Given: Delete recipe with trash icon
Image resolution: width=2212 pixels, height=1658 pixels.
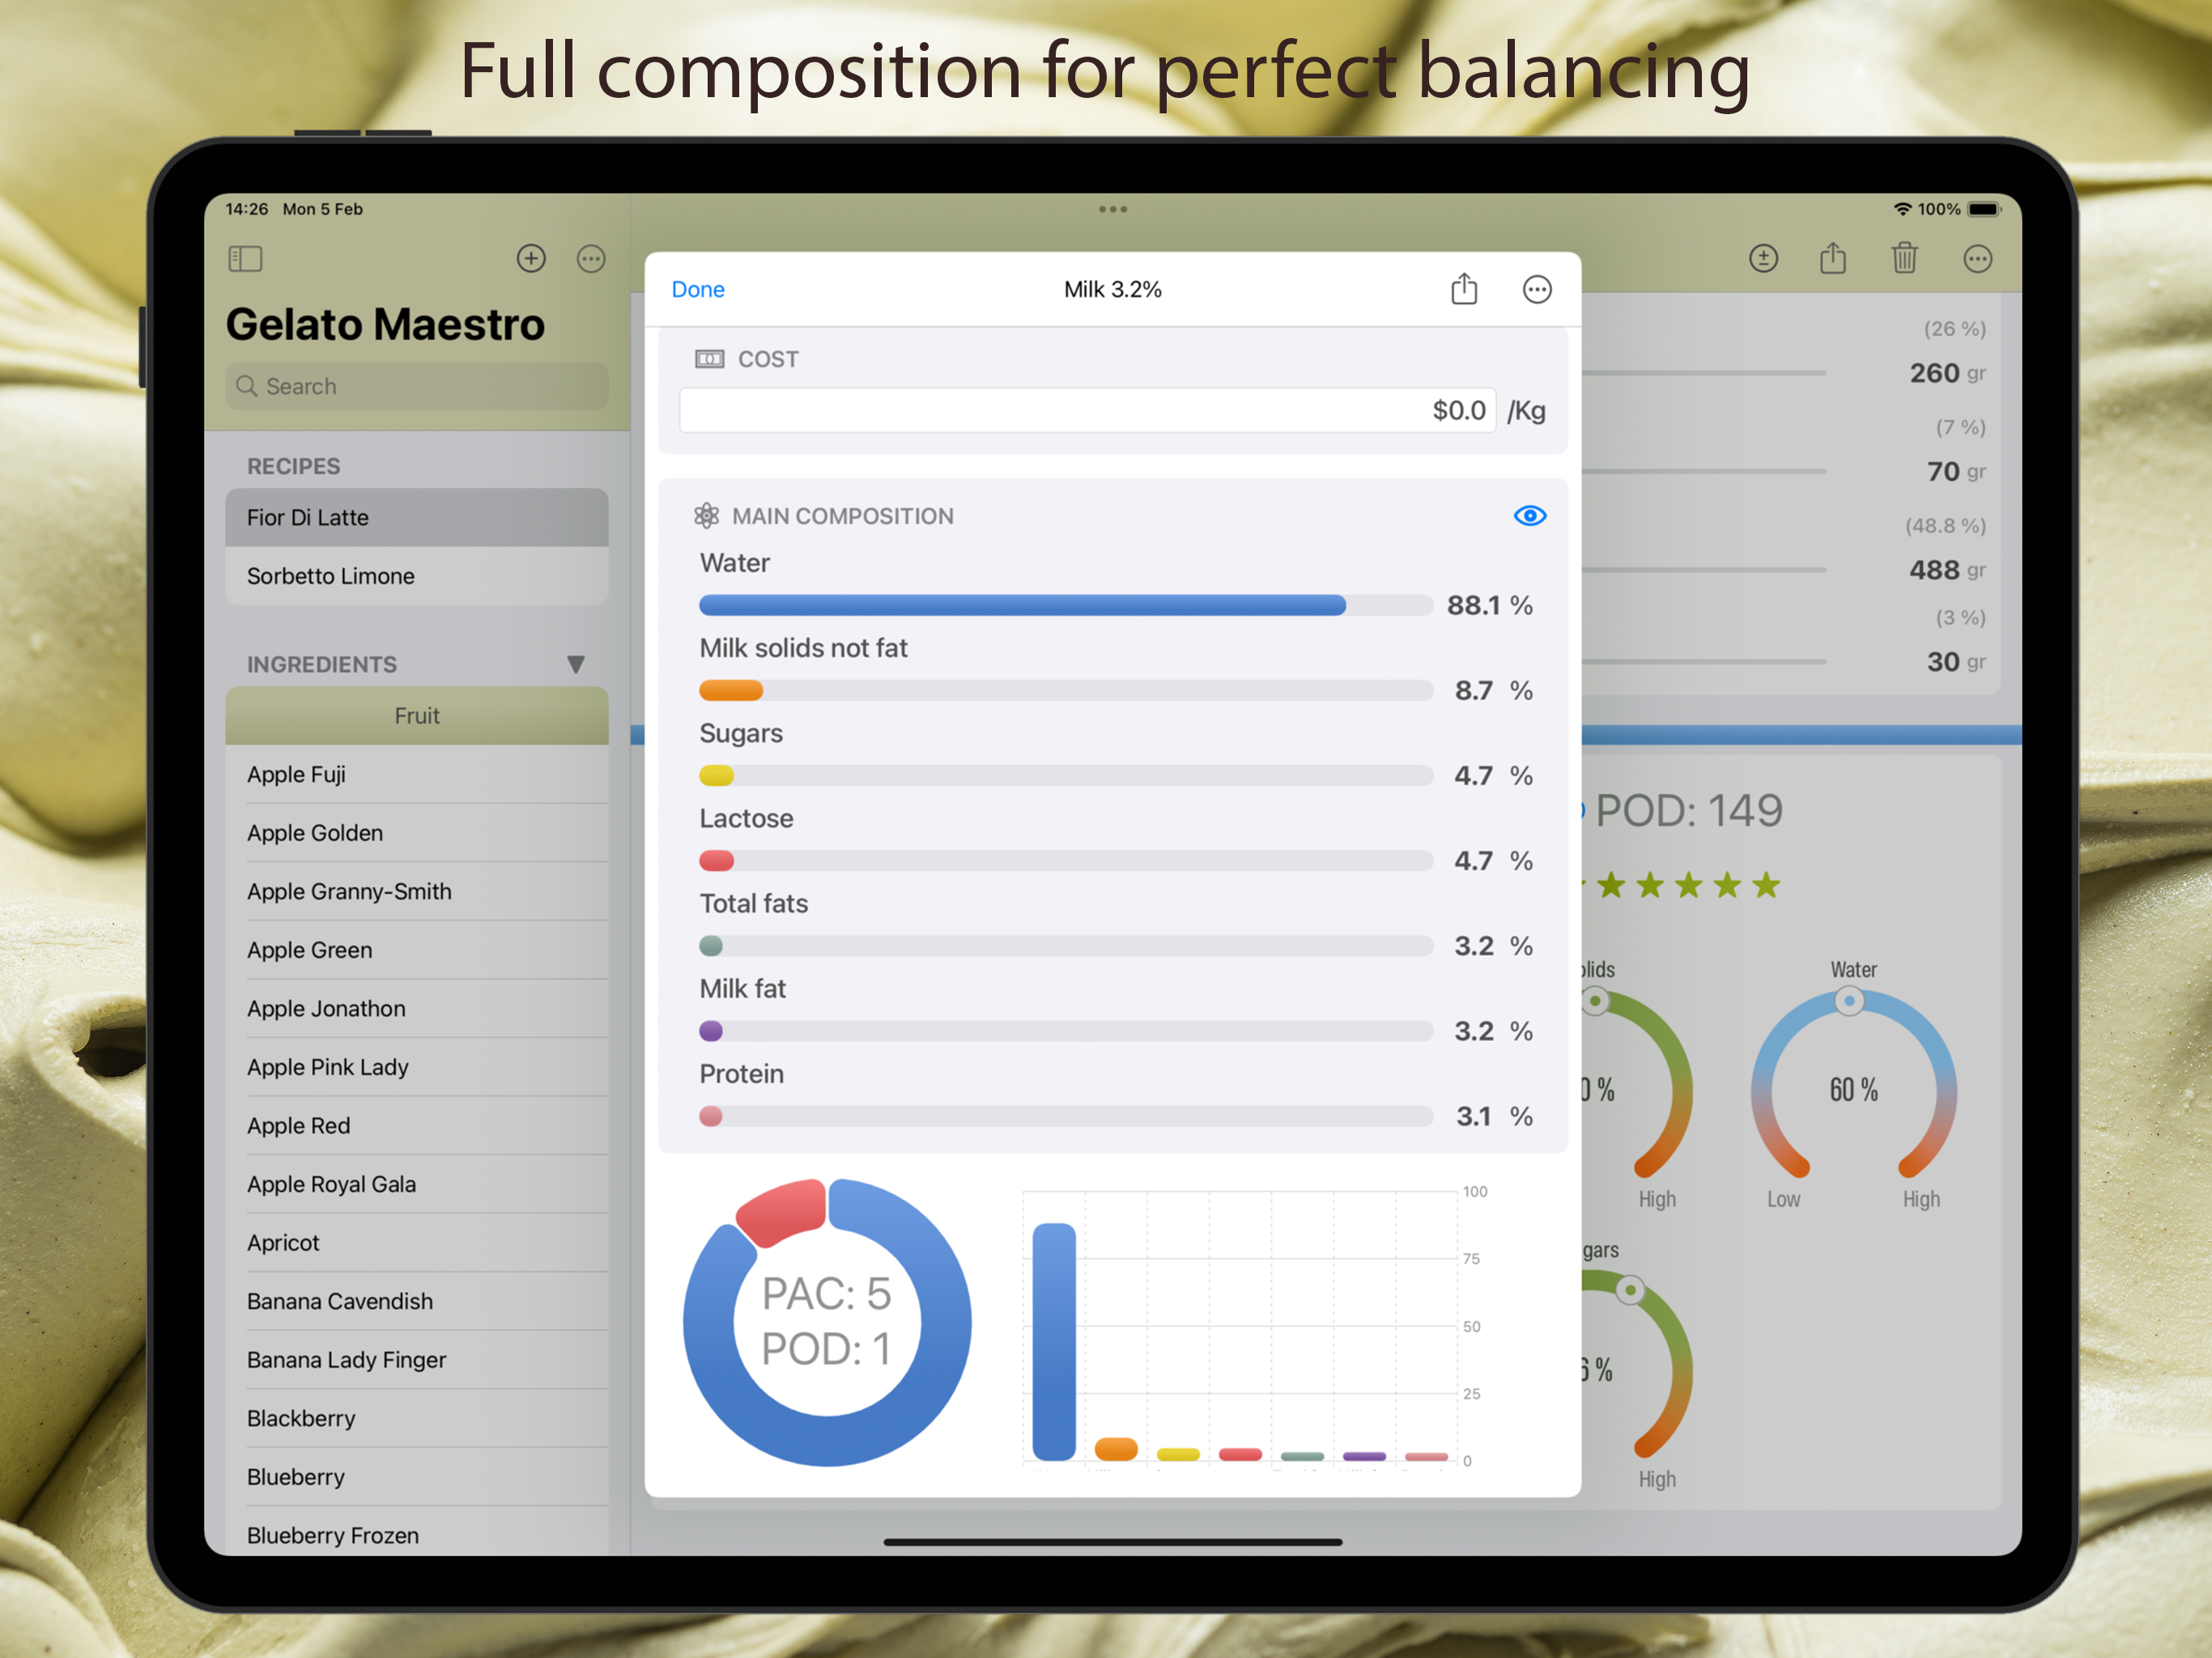Looking at the screenshot, I should pos(1904,258).
